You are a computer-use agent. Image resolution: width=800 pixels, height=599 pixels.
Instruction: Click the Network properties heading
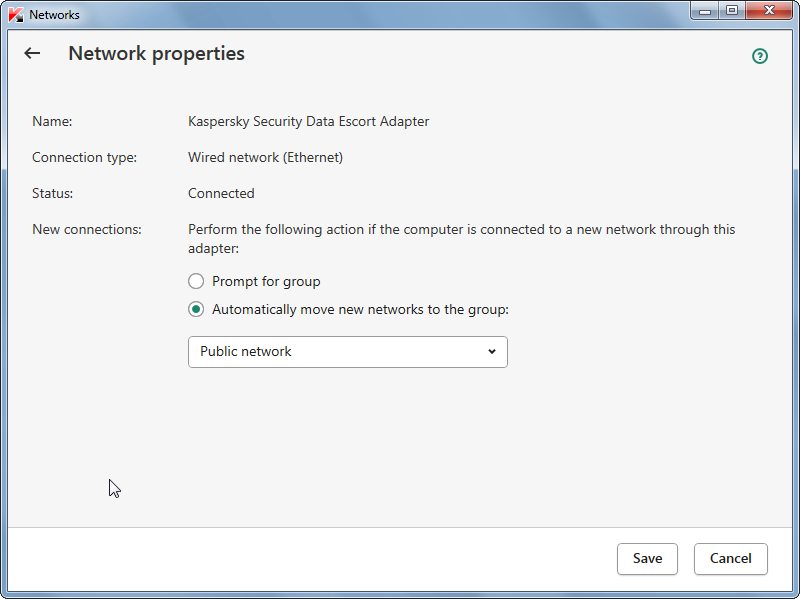[156, 54]
